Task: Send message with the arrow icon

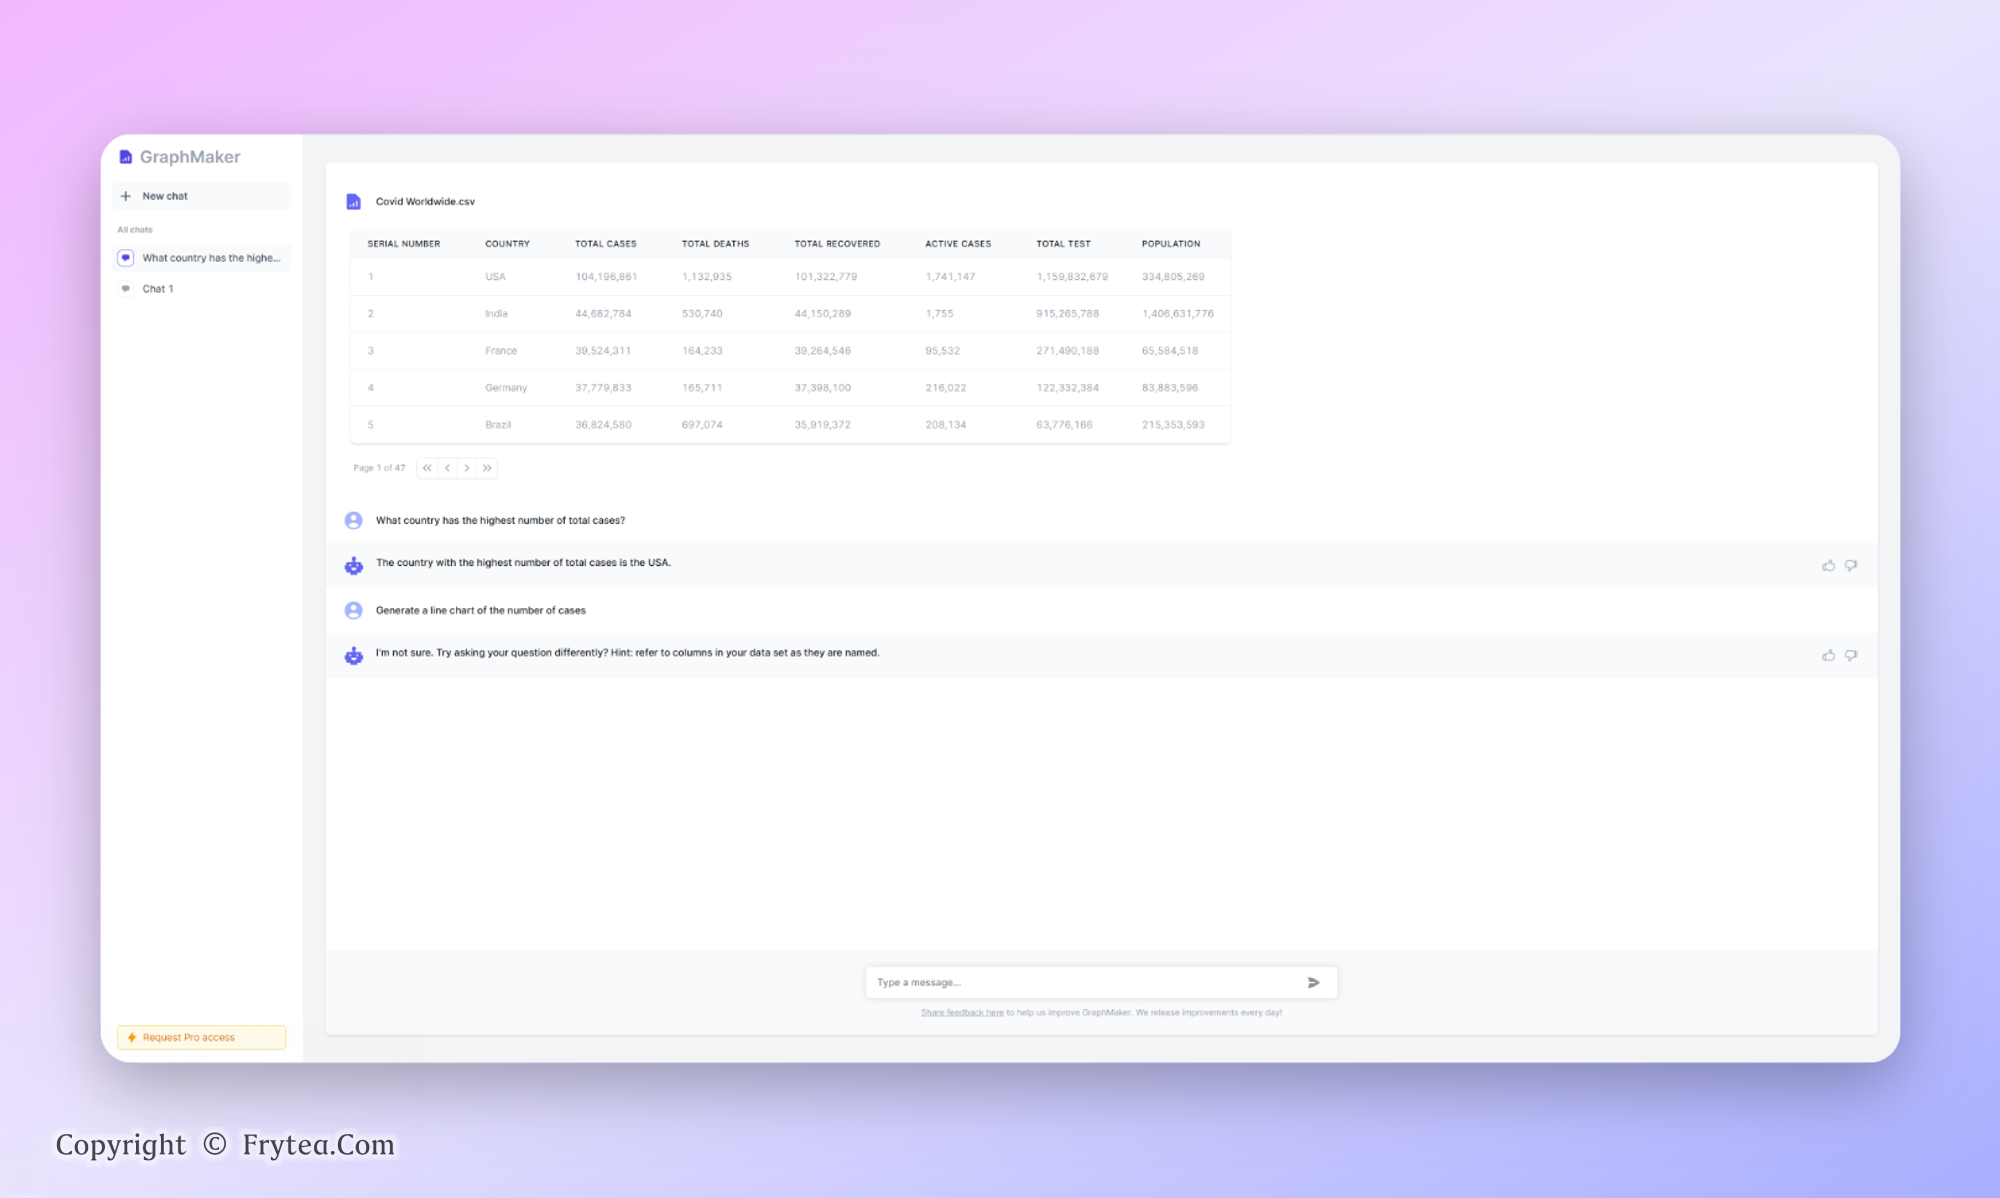Action: click(x=1313, y=982)
